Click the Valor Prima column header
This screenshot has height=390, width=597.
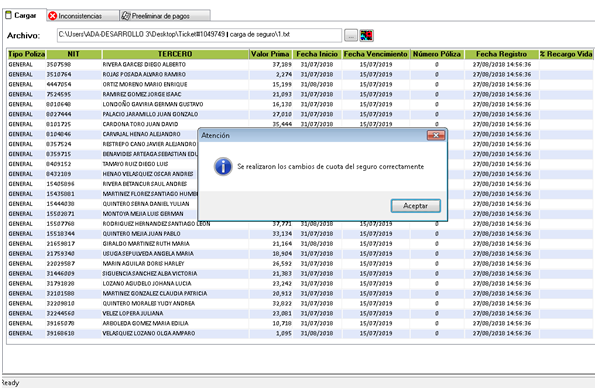[270, 54]
